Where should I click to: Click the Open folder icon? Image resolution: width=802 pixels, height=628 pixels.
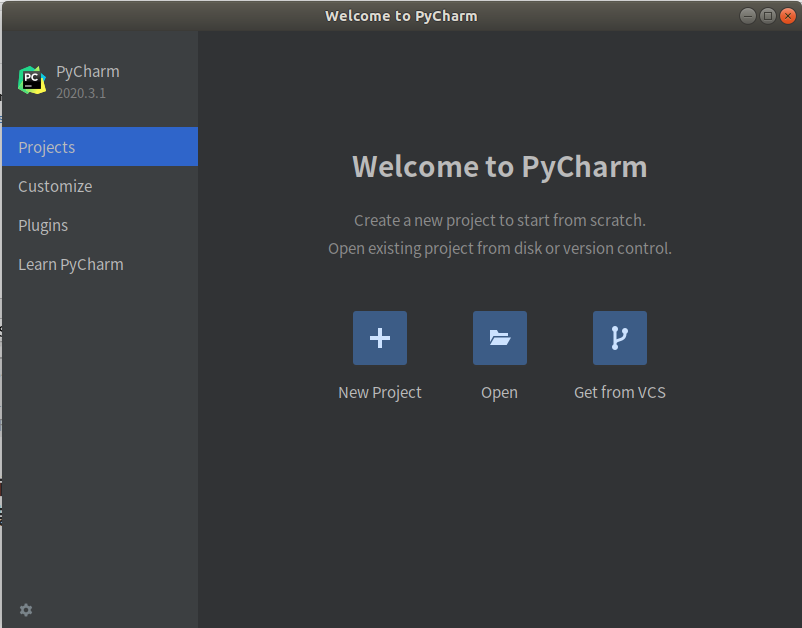pos(500,338)
